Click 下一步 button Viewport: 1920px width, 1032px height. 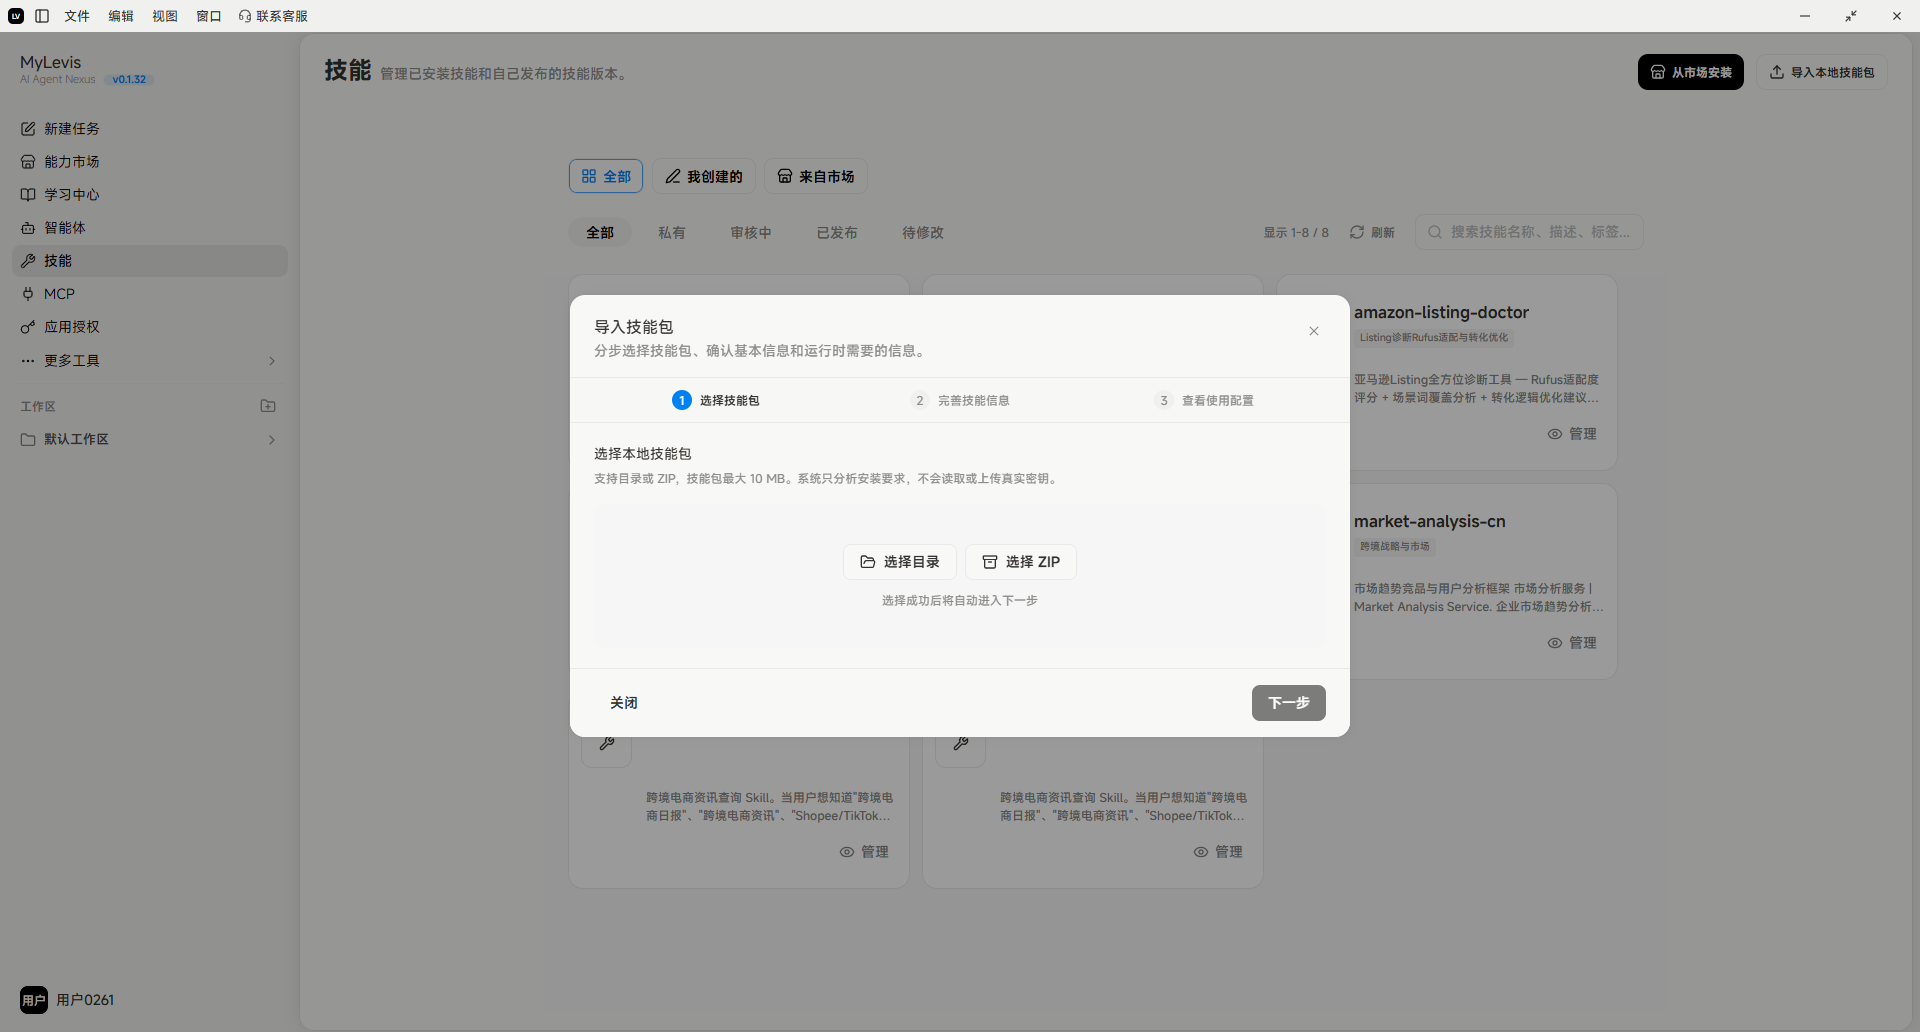(x=1289, y=703)
